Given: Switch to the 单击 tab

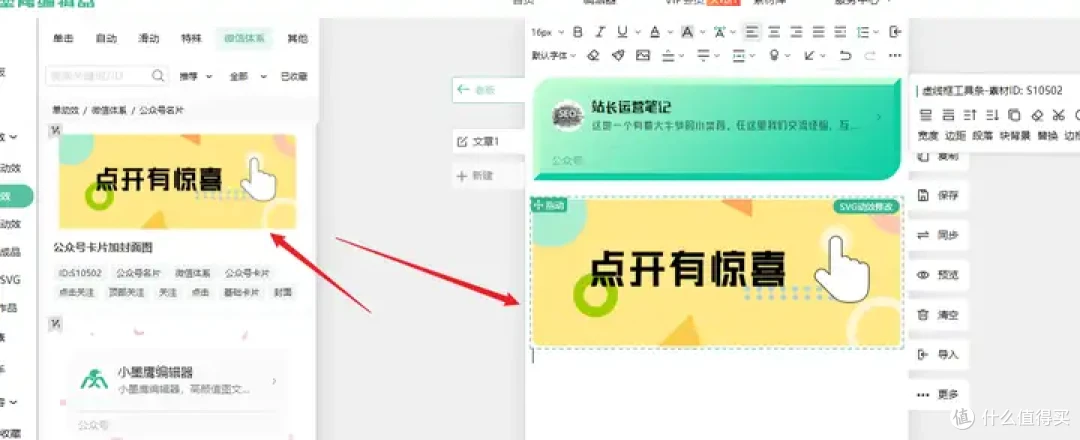Looking at the screenshot, I should point(63,39).
